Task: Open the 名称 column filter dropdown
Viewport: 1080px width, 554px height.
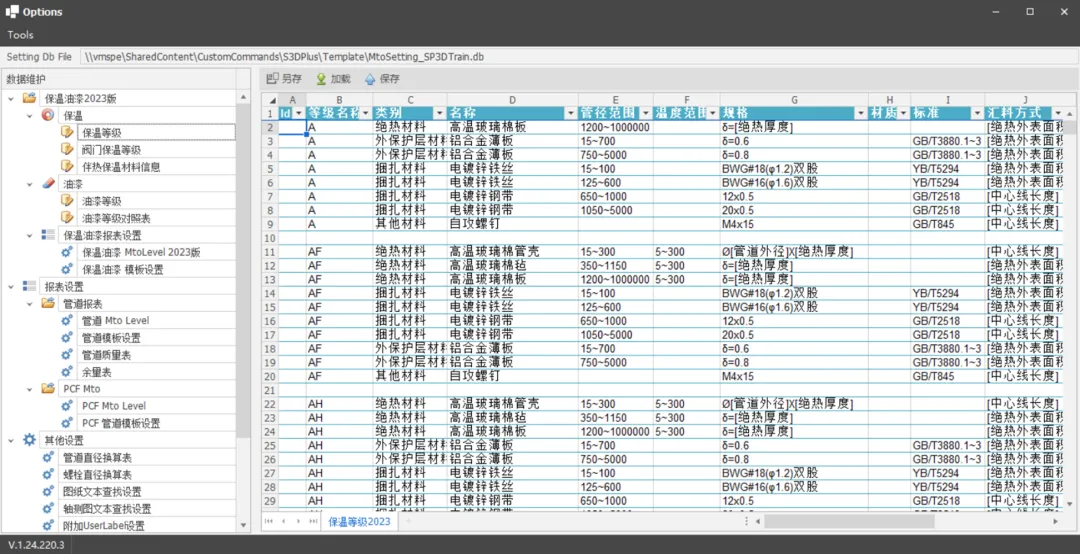Action: point(570,113)
